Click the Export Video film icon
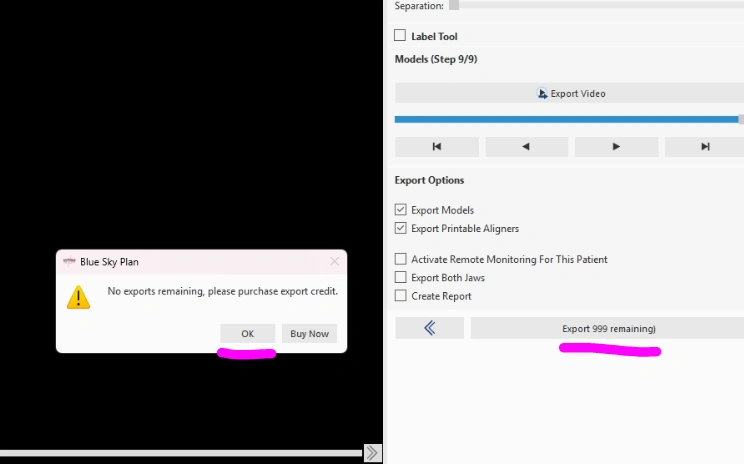This screenshot has height=464, width=744. 542,93
